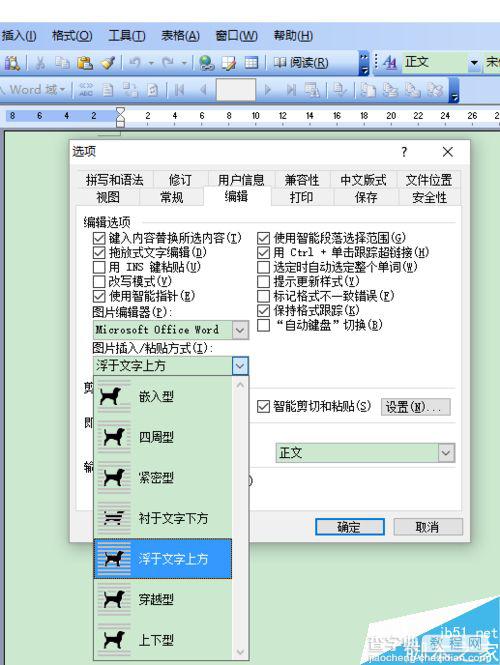Click the top and bottom 上下型 dog icon
The image size is (500, 665).
(114, 640)
